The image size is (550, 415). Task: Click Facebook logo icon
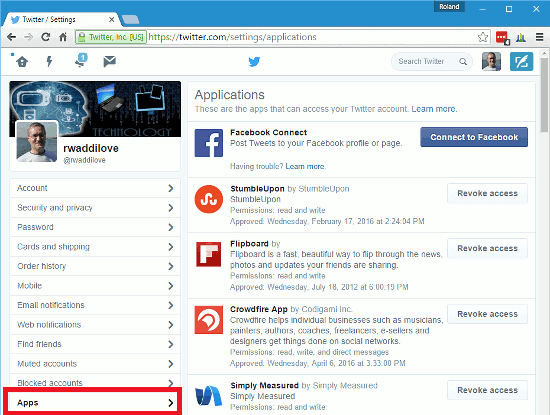pos(209,143)
